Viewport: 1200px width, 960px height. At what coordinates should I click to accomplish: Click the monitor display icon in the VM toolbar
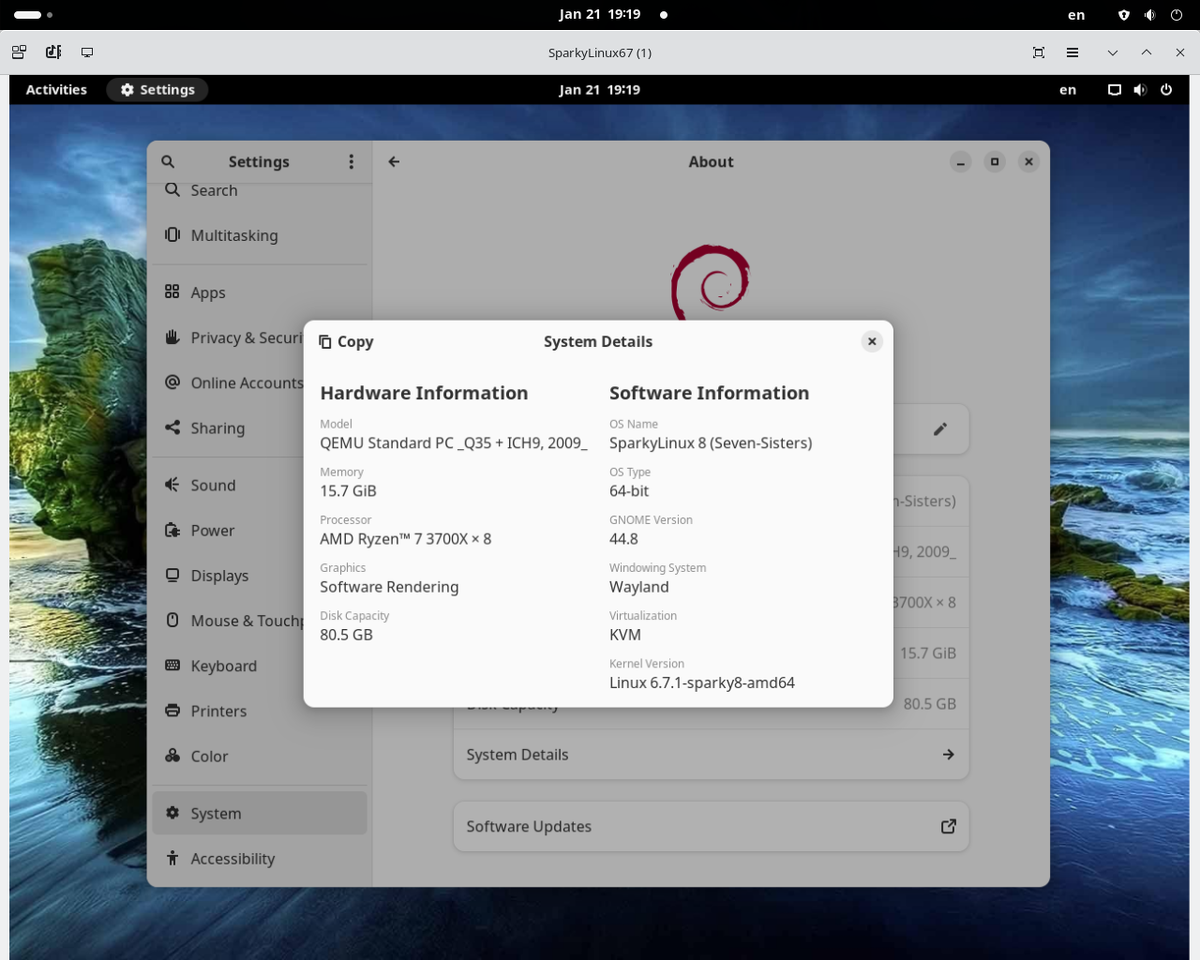click(x=87, y=51)
